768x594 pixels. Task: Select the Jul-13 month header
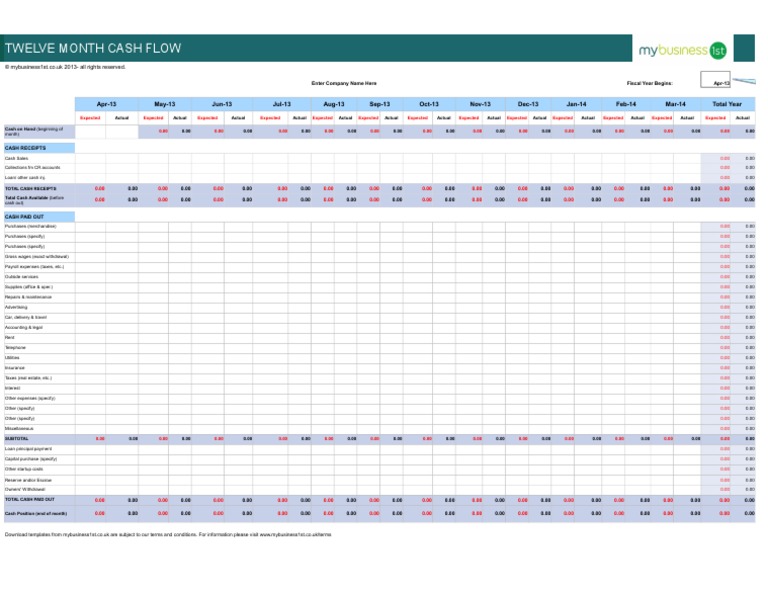(282, 104)
